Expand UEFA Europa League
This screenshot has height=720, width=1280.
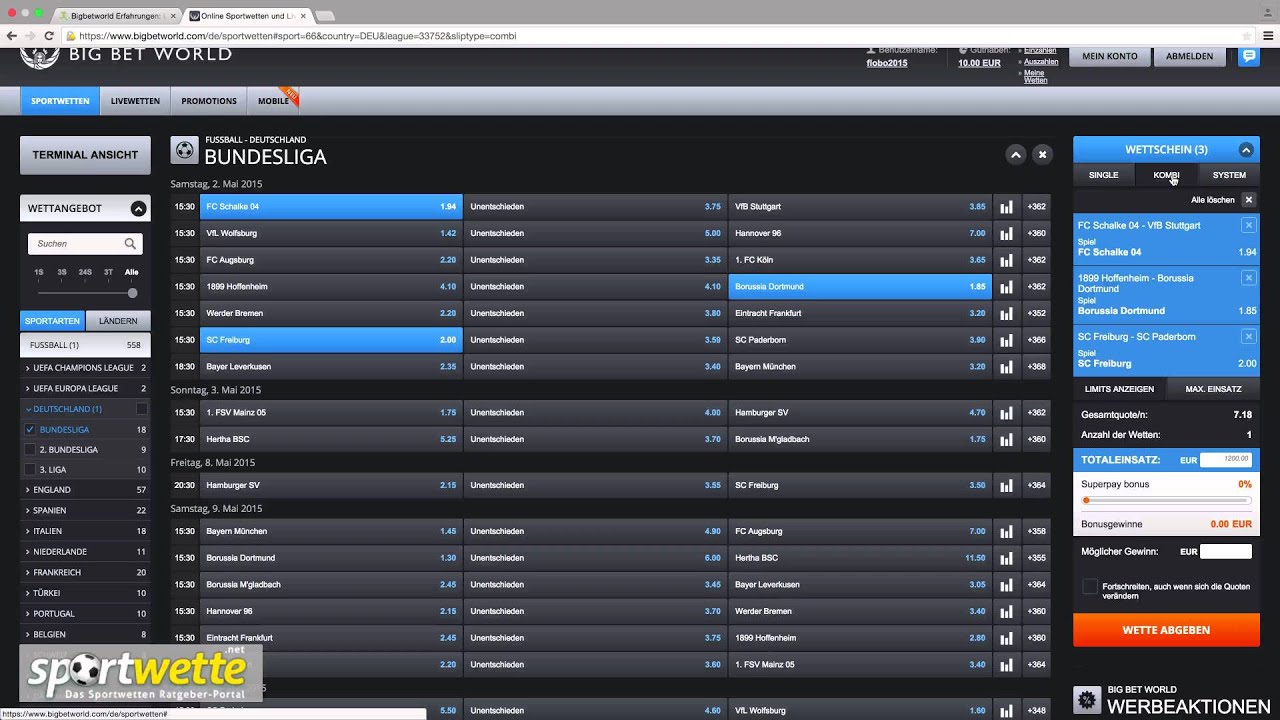pyautogui.click(x=85, y=388)
